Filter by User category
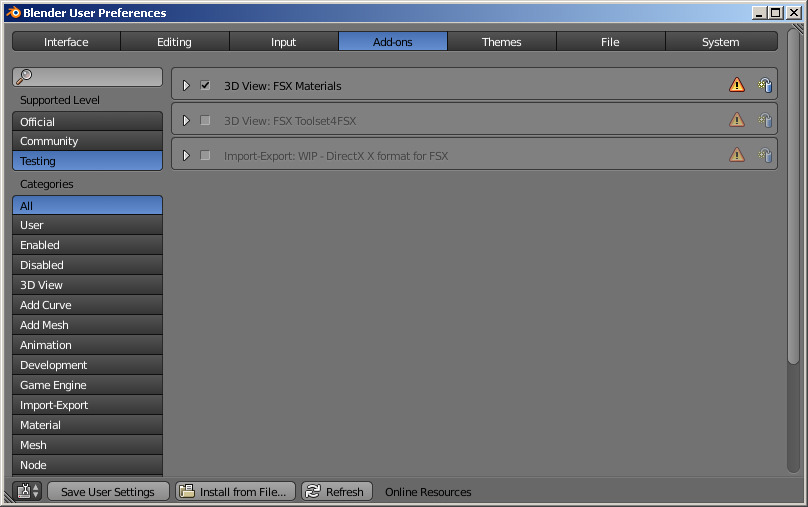 tap(87, 225)
